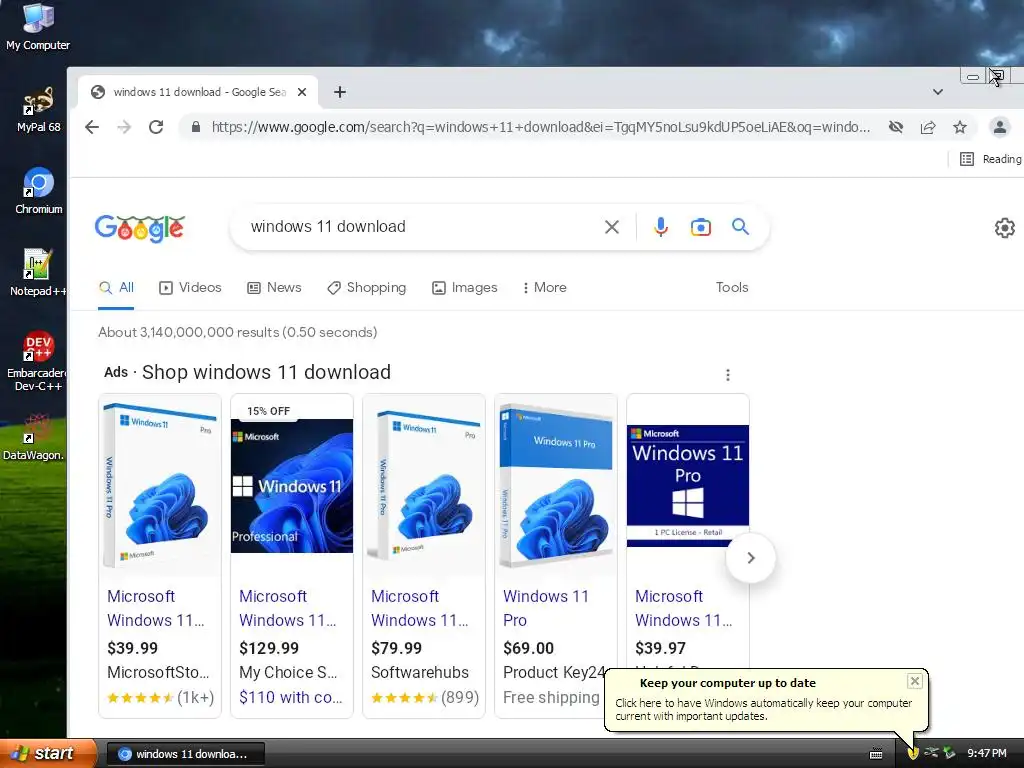Open the 15% OFF Windows 11 Professional image
The image size is (1024, 768).
(292, 485)
